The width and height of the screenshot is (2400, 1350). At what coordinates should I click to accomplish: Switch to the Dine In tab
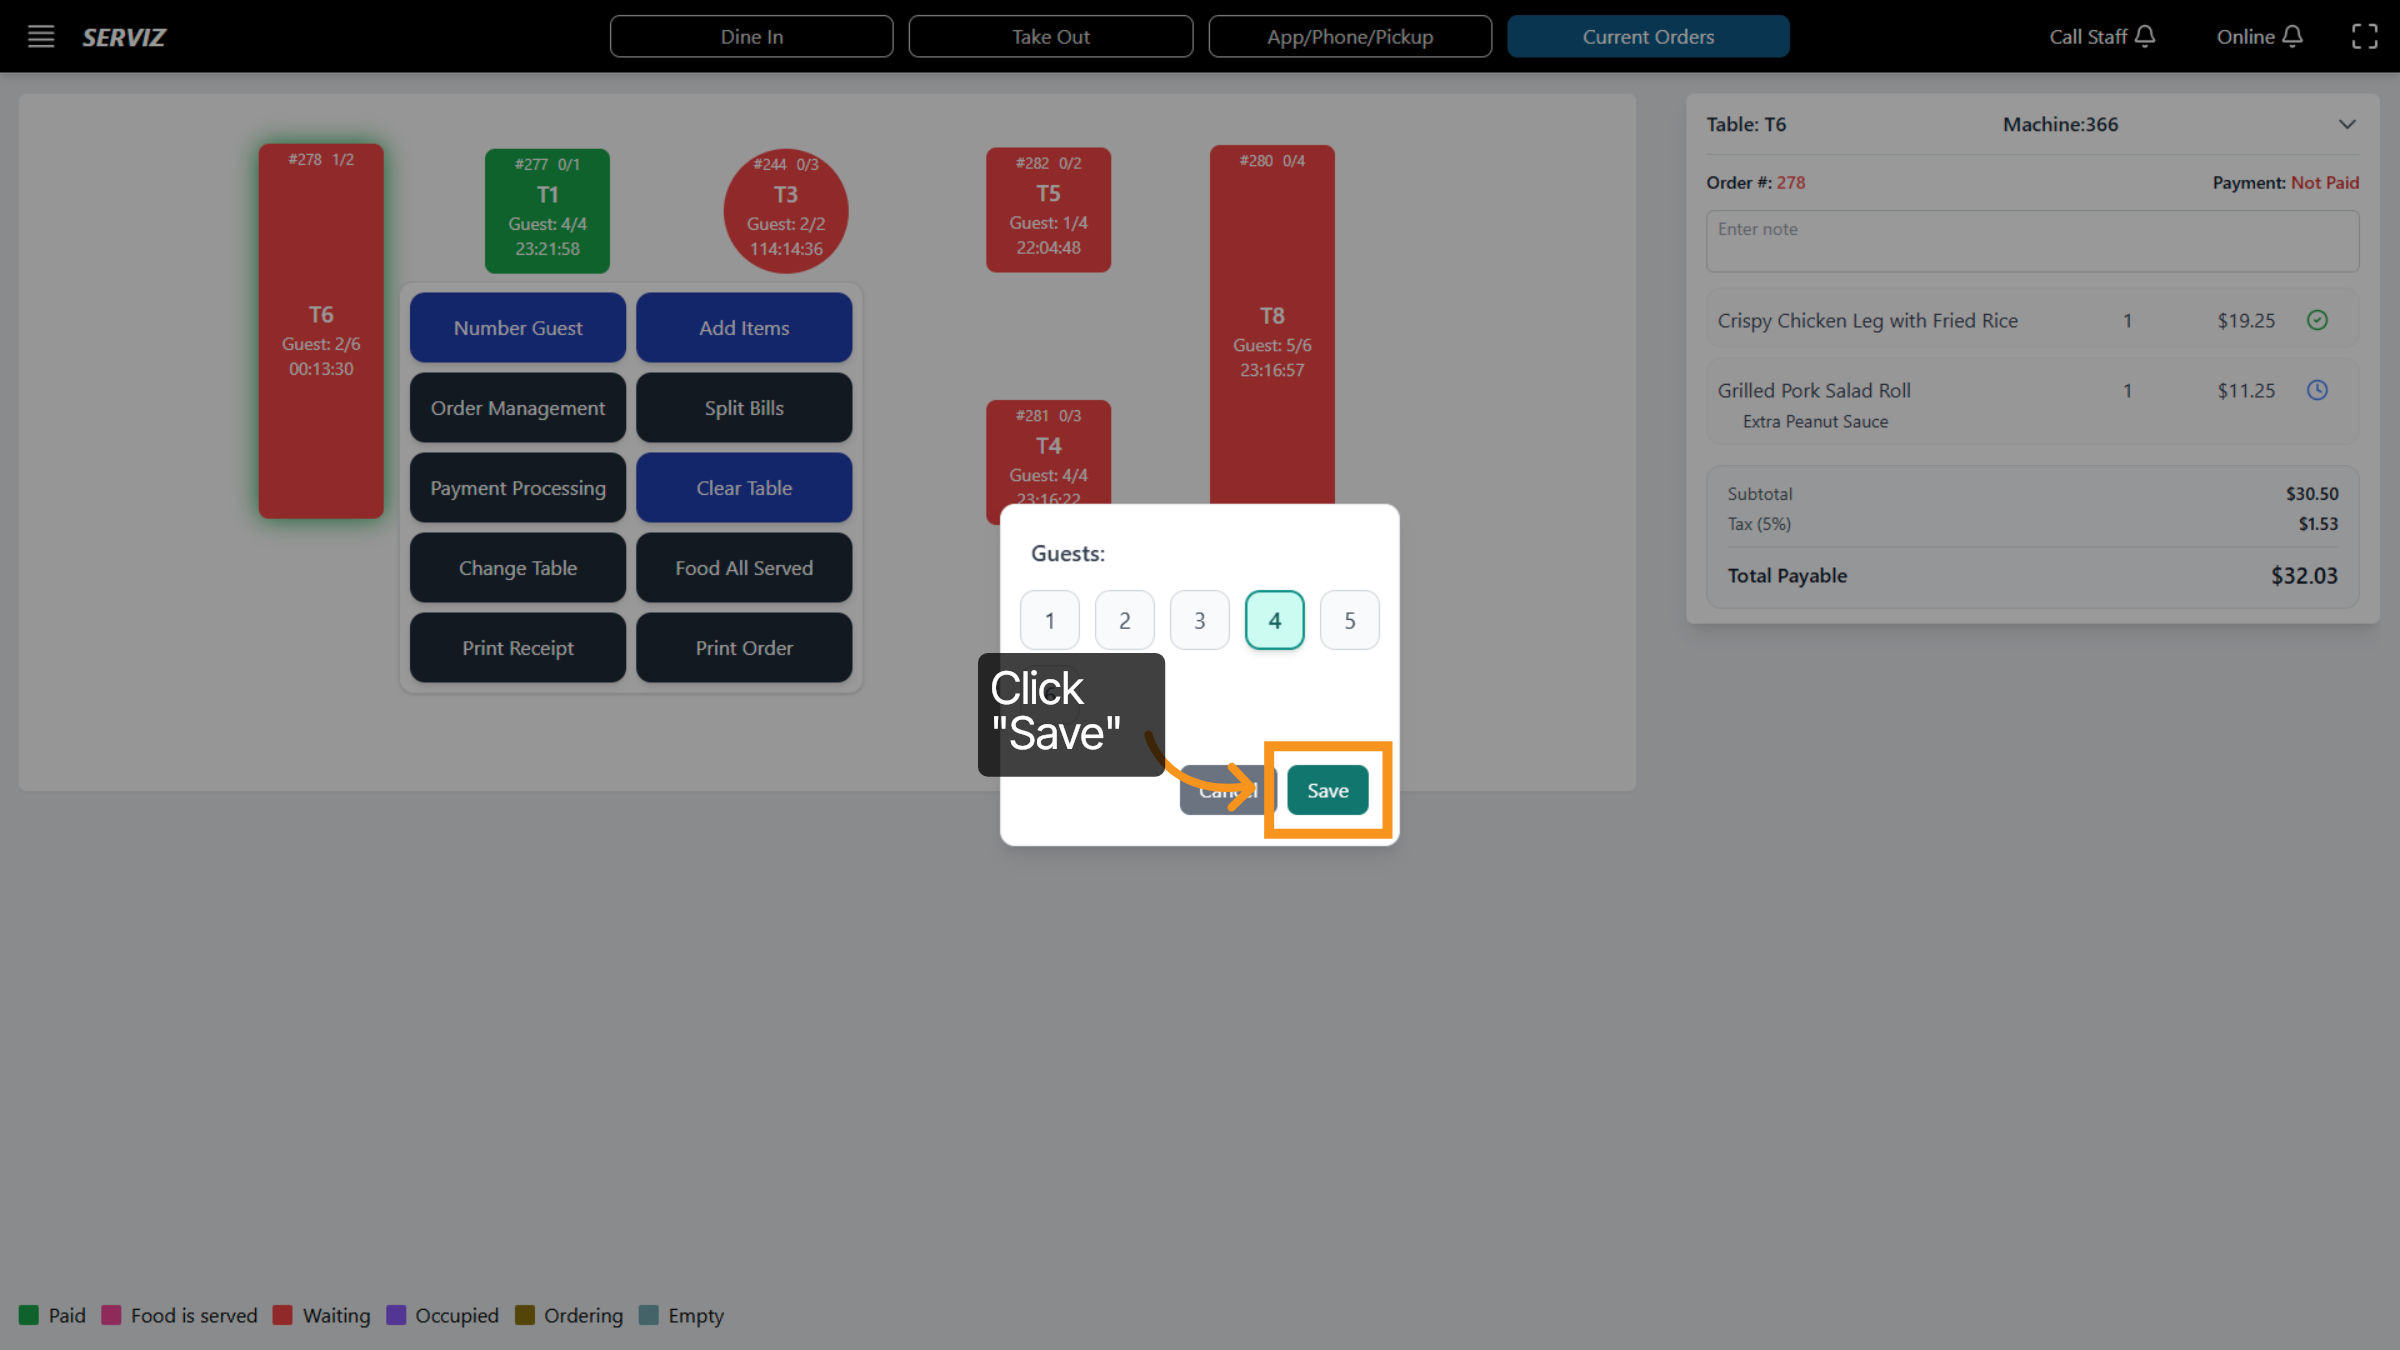click(751, 37)
